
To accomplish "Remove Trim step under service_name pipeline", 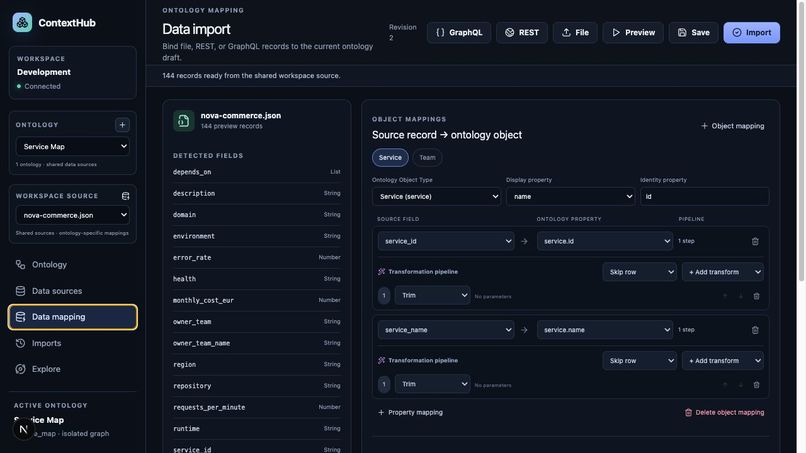I will (x=757, y=385).
